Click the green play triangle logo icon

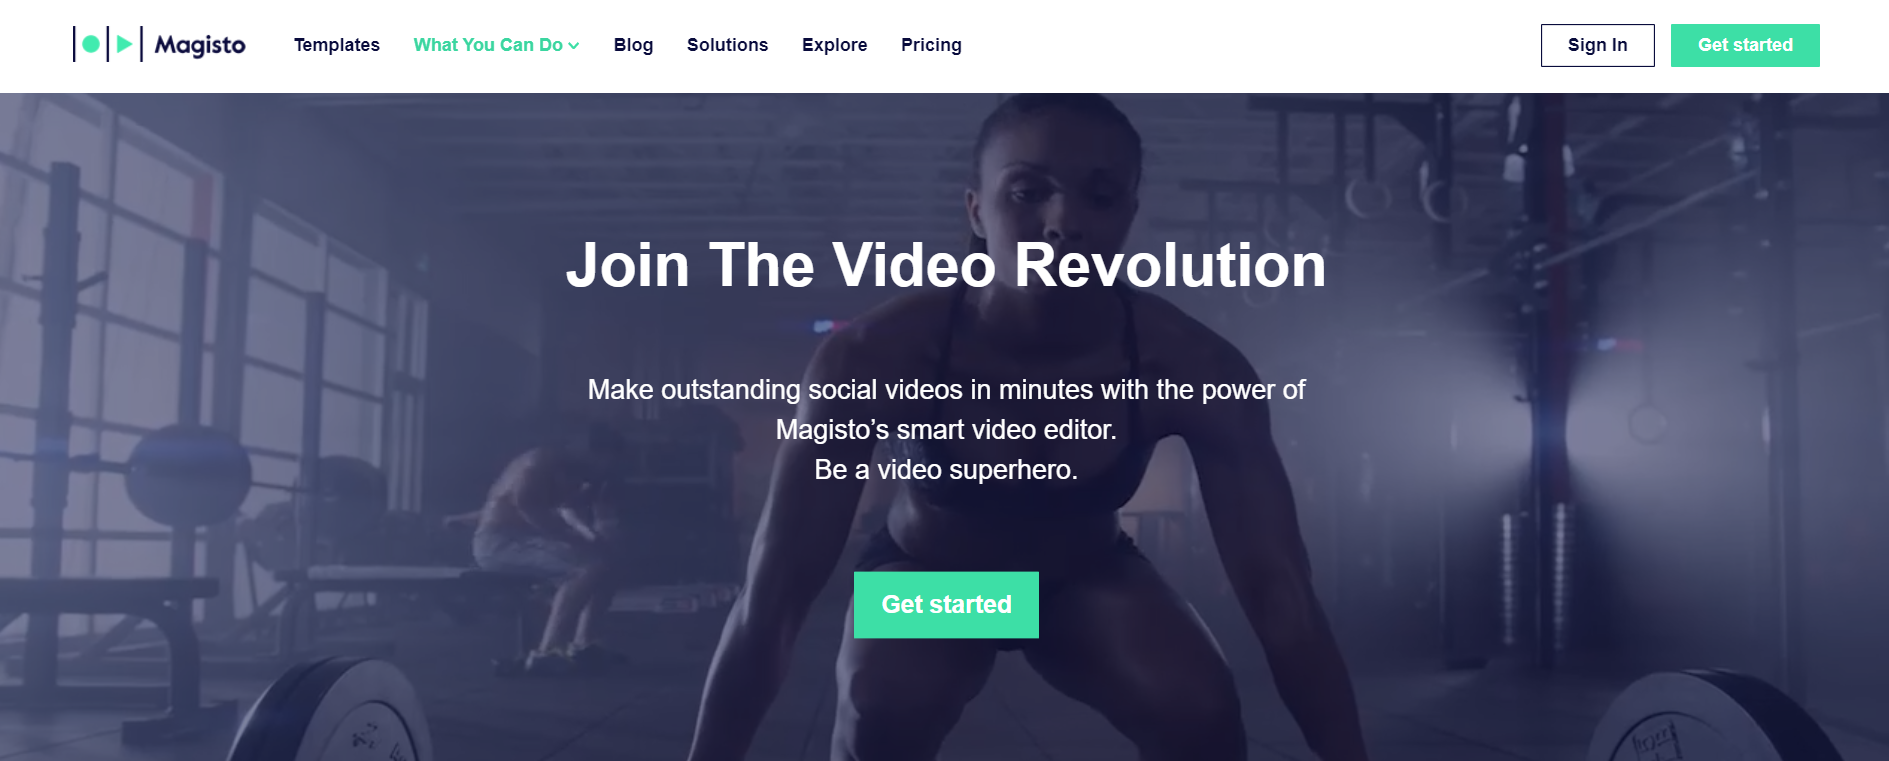coord(124,44)
